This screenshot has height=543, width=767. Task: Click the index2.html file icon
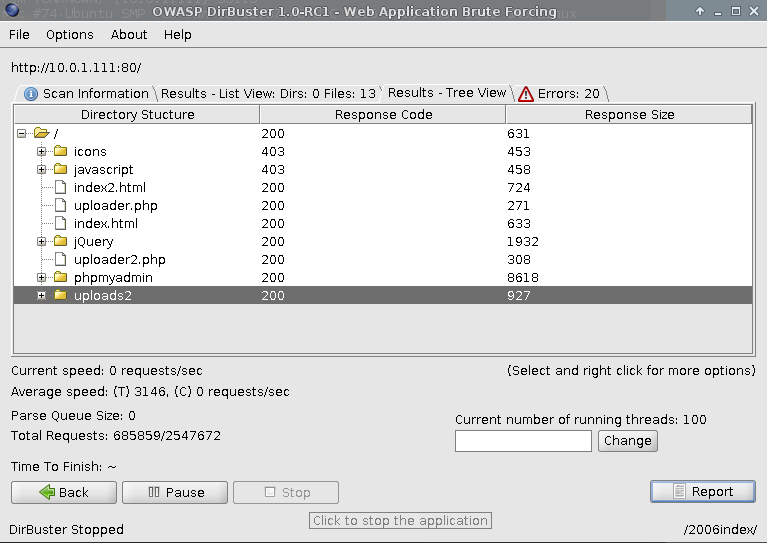pyautogui.click(x=60, y=188)
